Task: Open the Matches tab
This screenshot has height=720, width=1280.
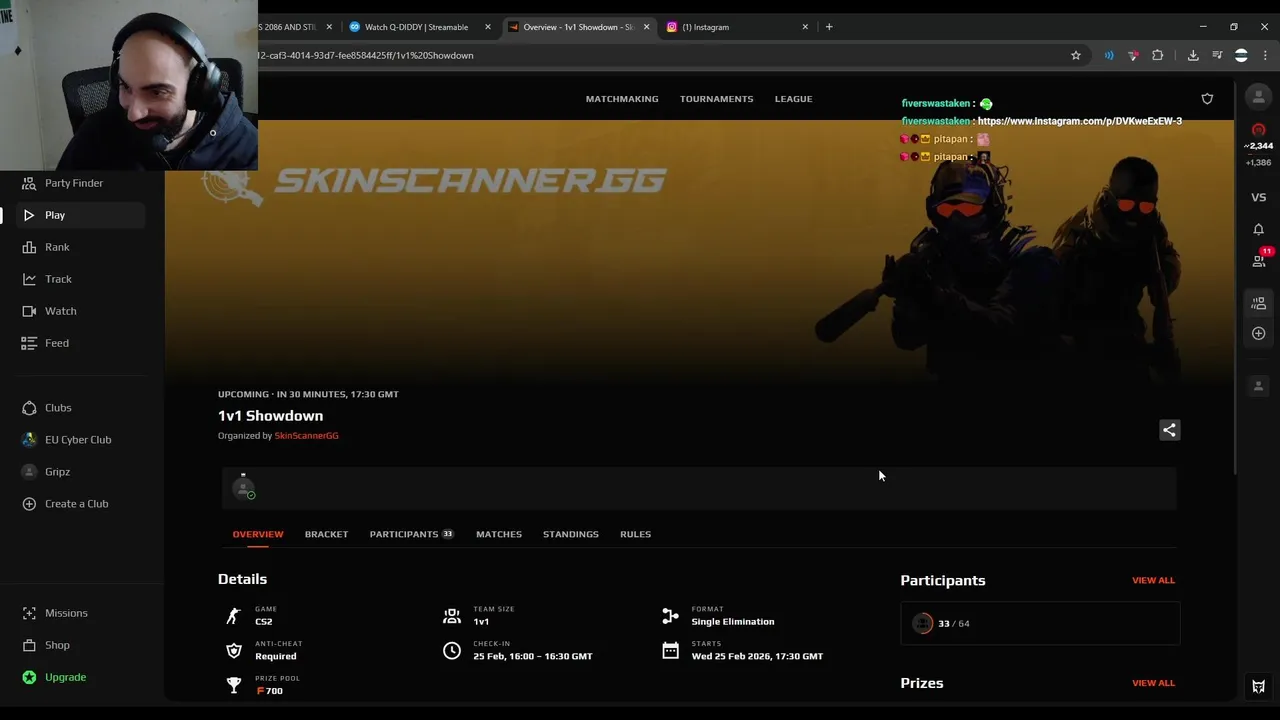Action: tap(499, 534)
